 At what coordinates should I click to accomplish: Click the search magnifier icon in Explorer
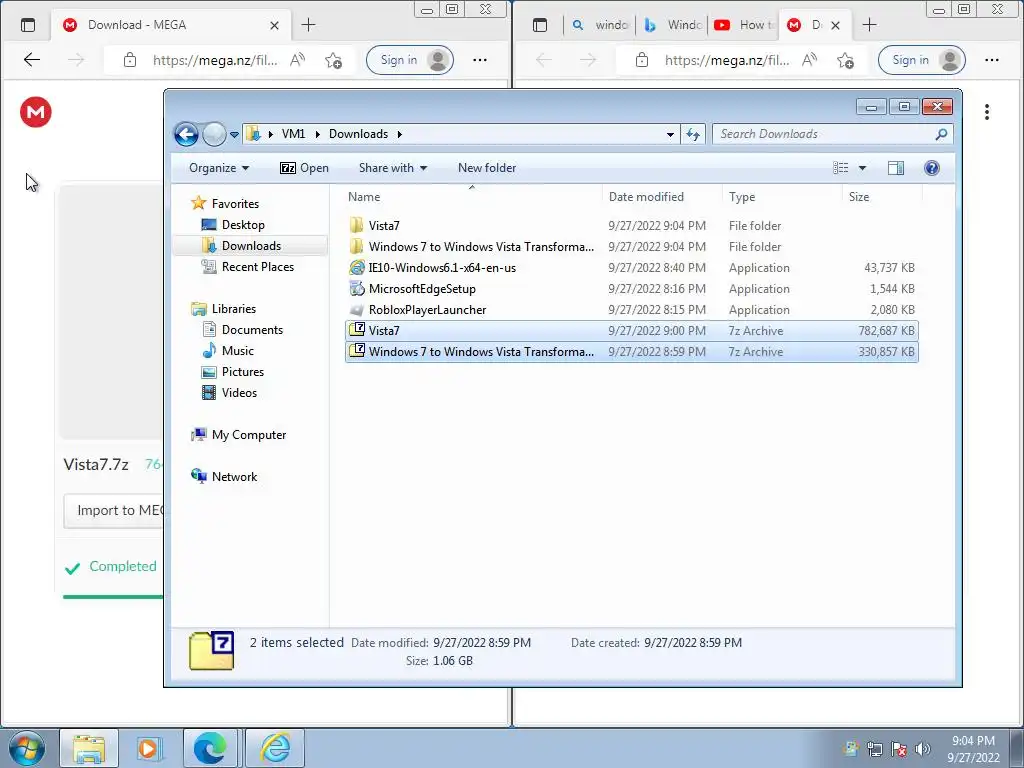941,134
